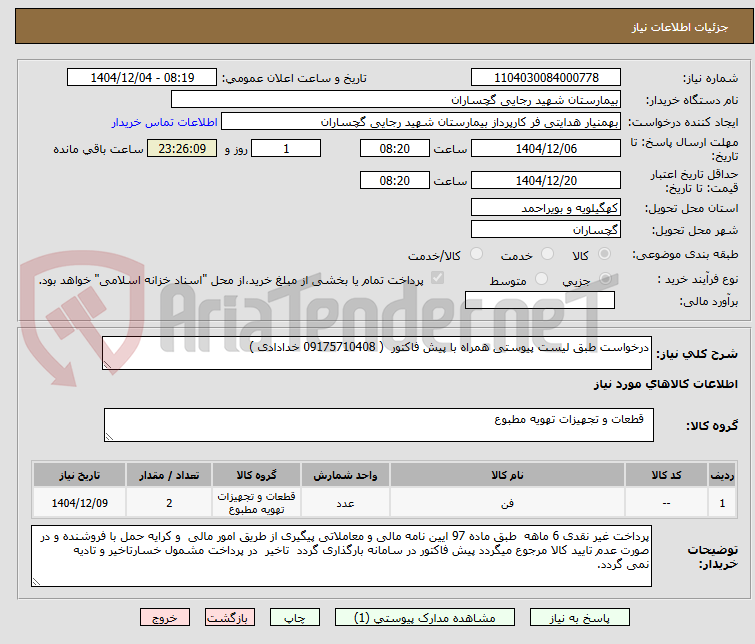This screenshot has height=644, width=755.
Task: Click the delivery province field کهگیلویه و بویراحمد
Action: (546, 208)
